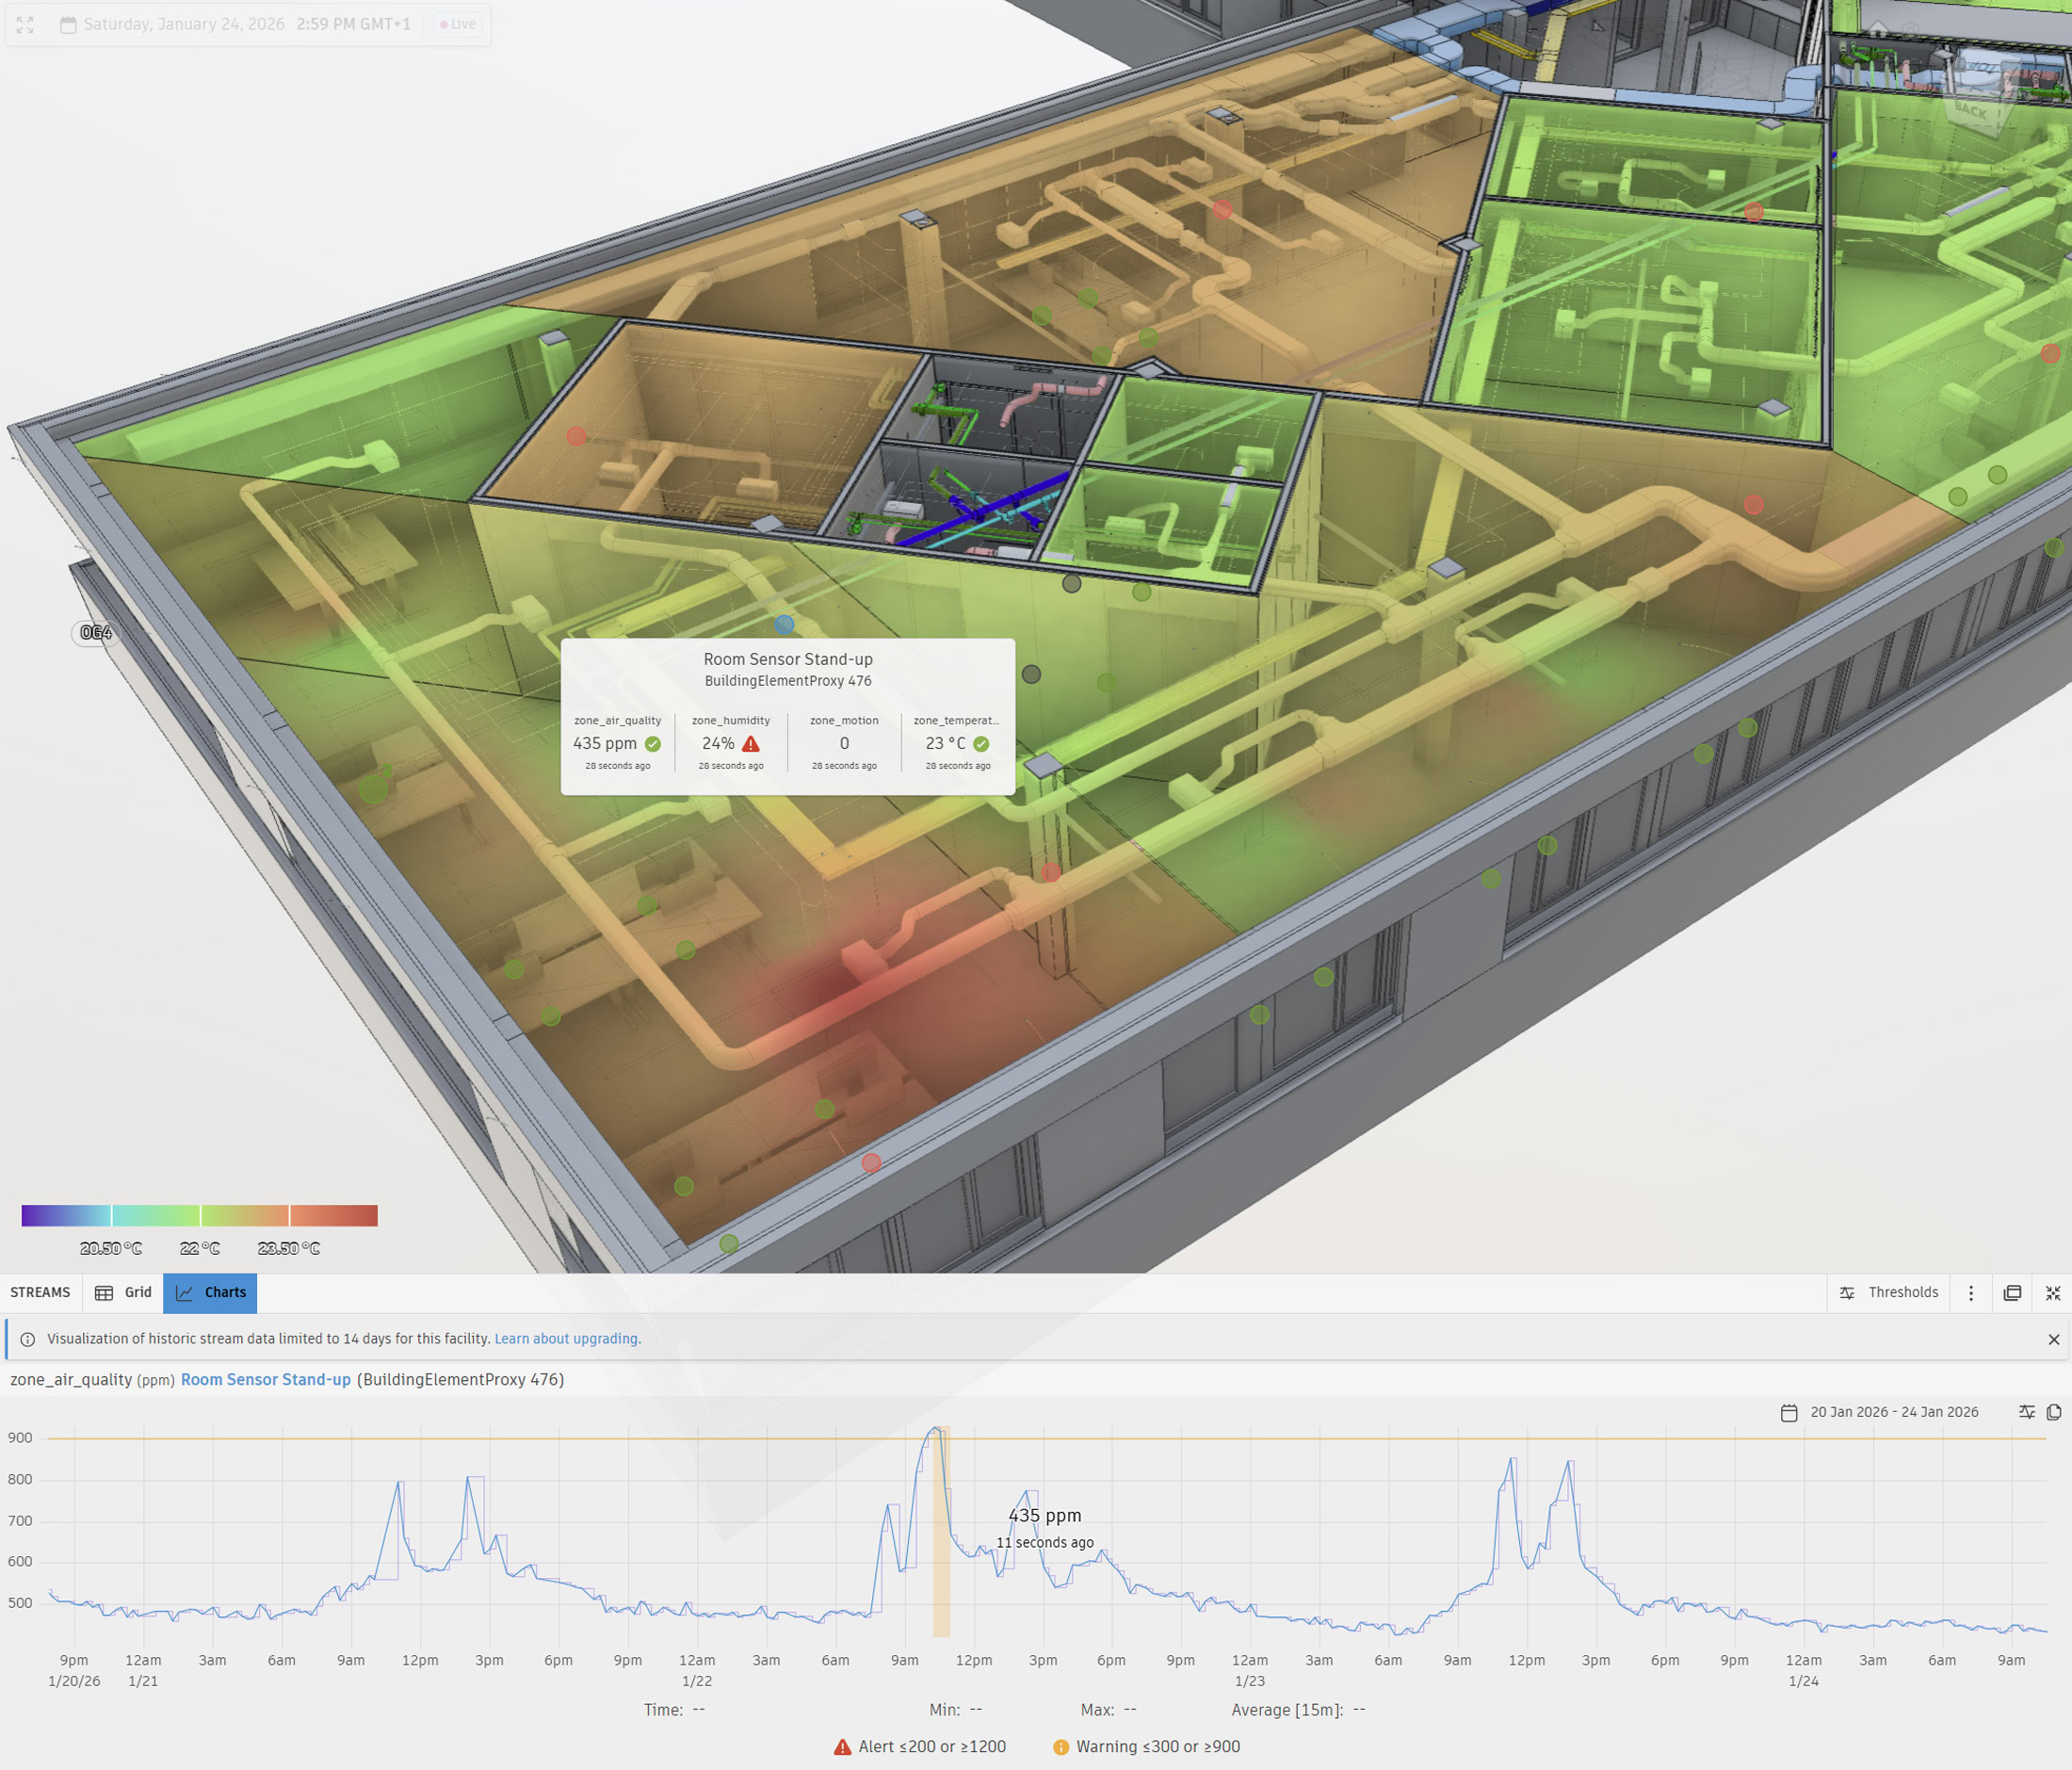The width and height of the screenshot is (2072, 1770).
Task: Click the chart threshold lines toggle icon
Action: coord(2026,1412)
